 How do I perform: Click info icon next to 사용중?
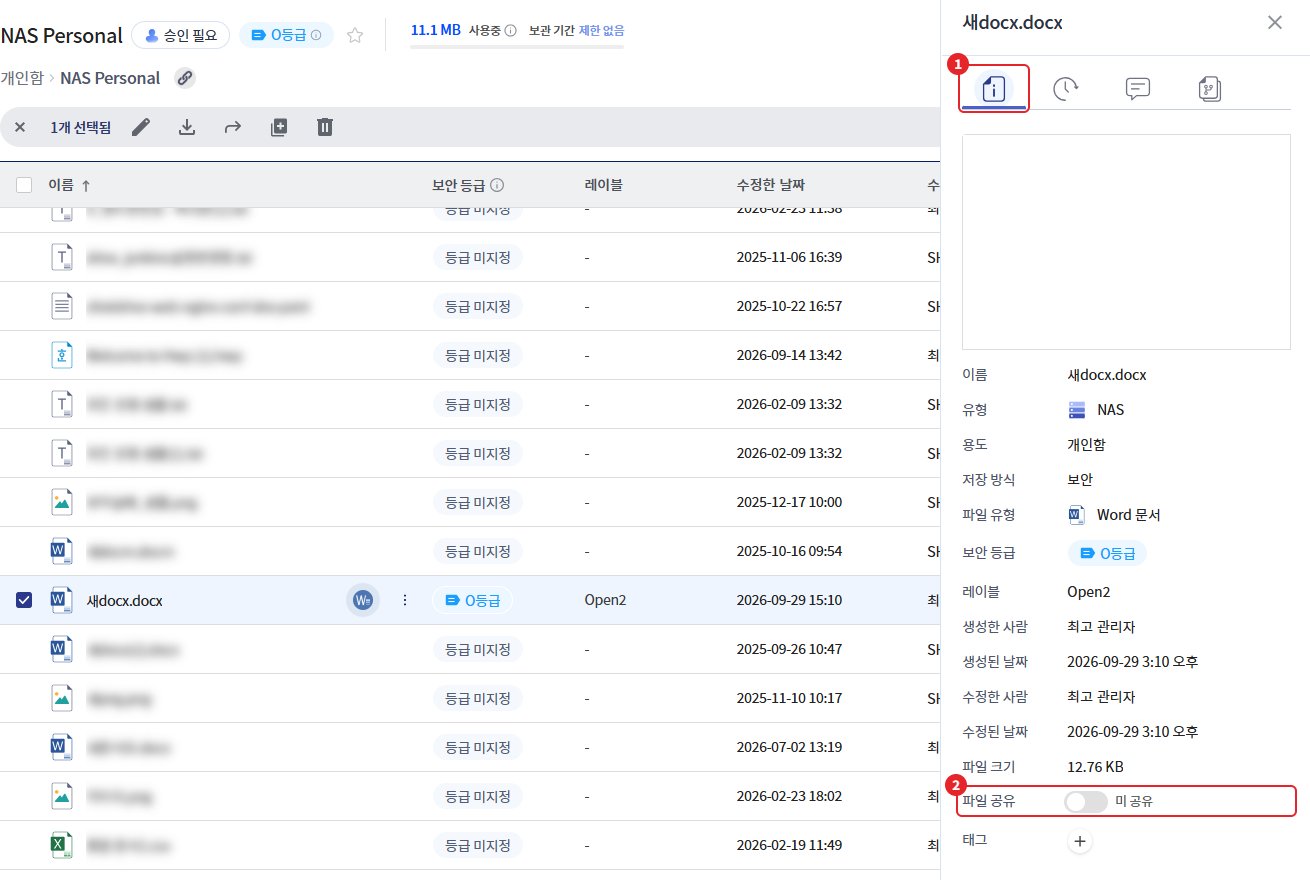(x=510, y=31)
